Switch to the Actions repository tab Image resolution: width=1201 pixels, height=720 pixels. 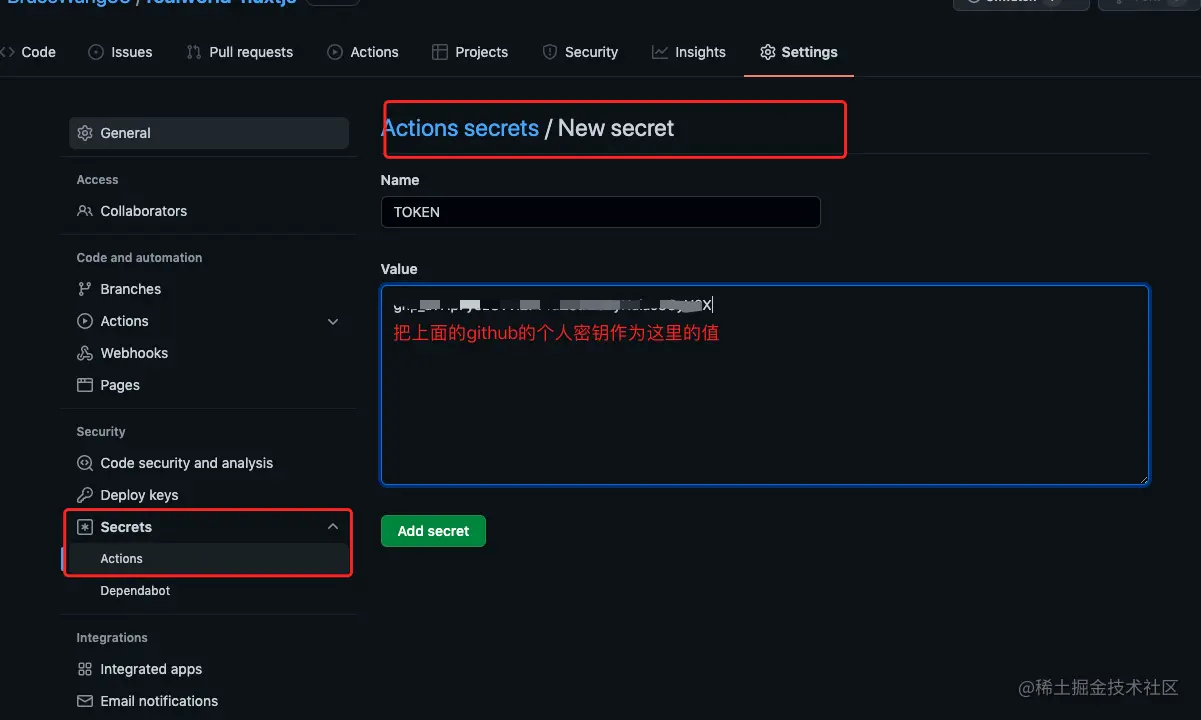363,52
